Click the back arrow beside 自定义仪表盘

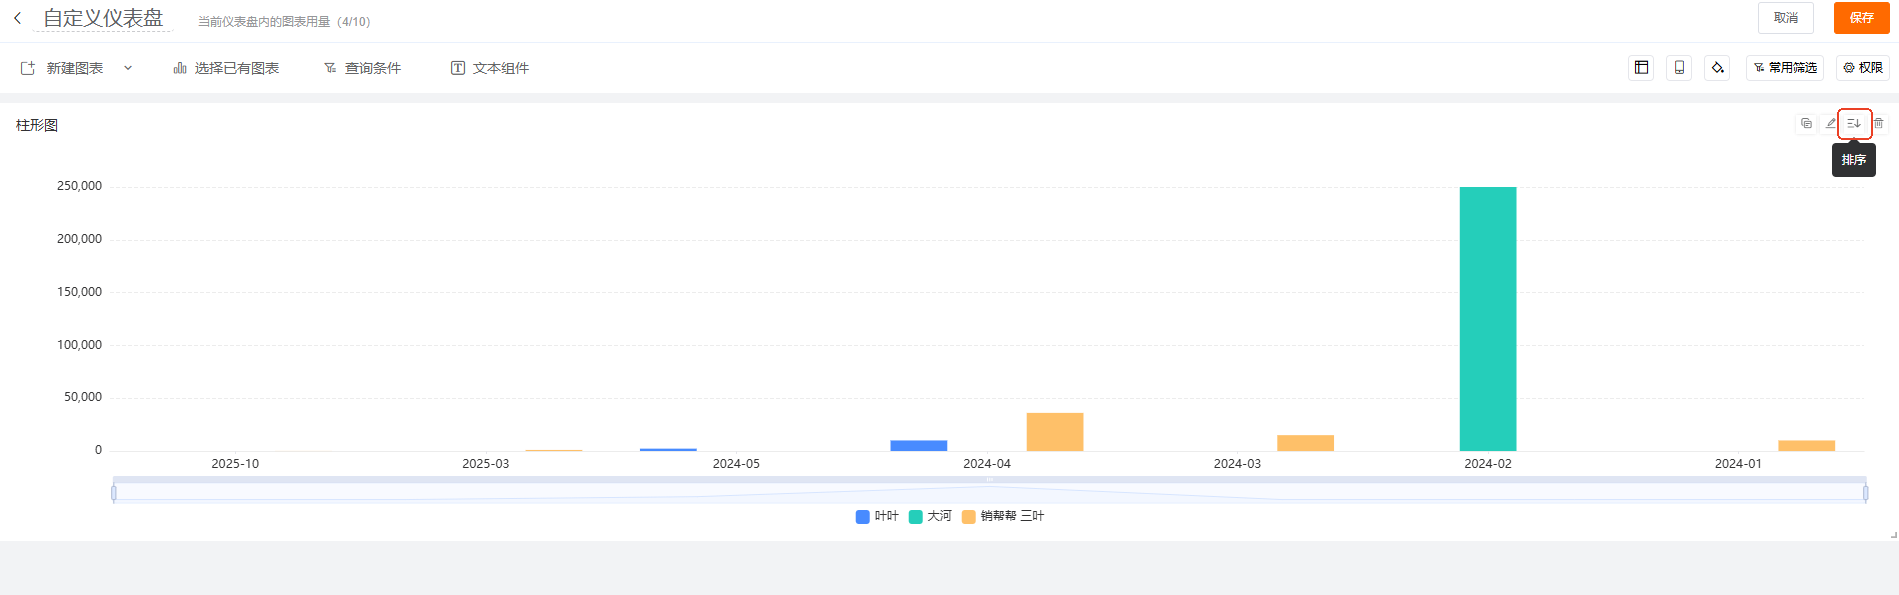17,18
